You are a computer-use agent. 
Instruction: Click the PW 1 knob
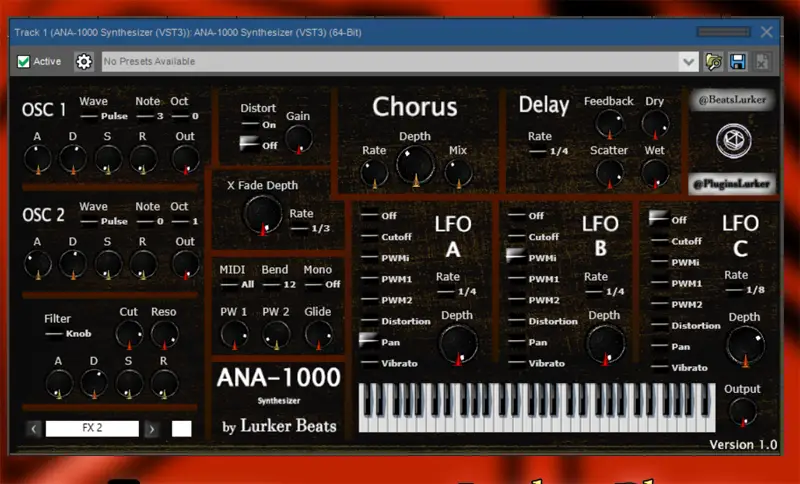234,335
